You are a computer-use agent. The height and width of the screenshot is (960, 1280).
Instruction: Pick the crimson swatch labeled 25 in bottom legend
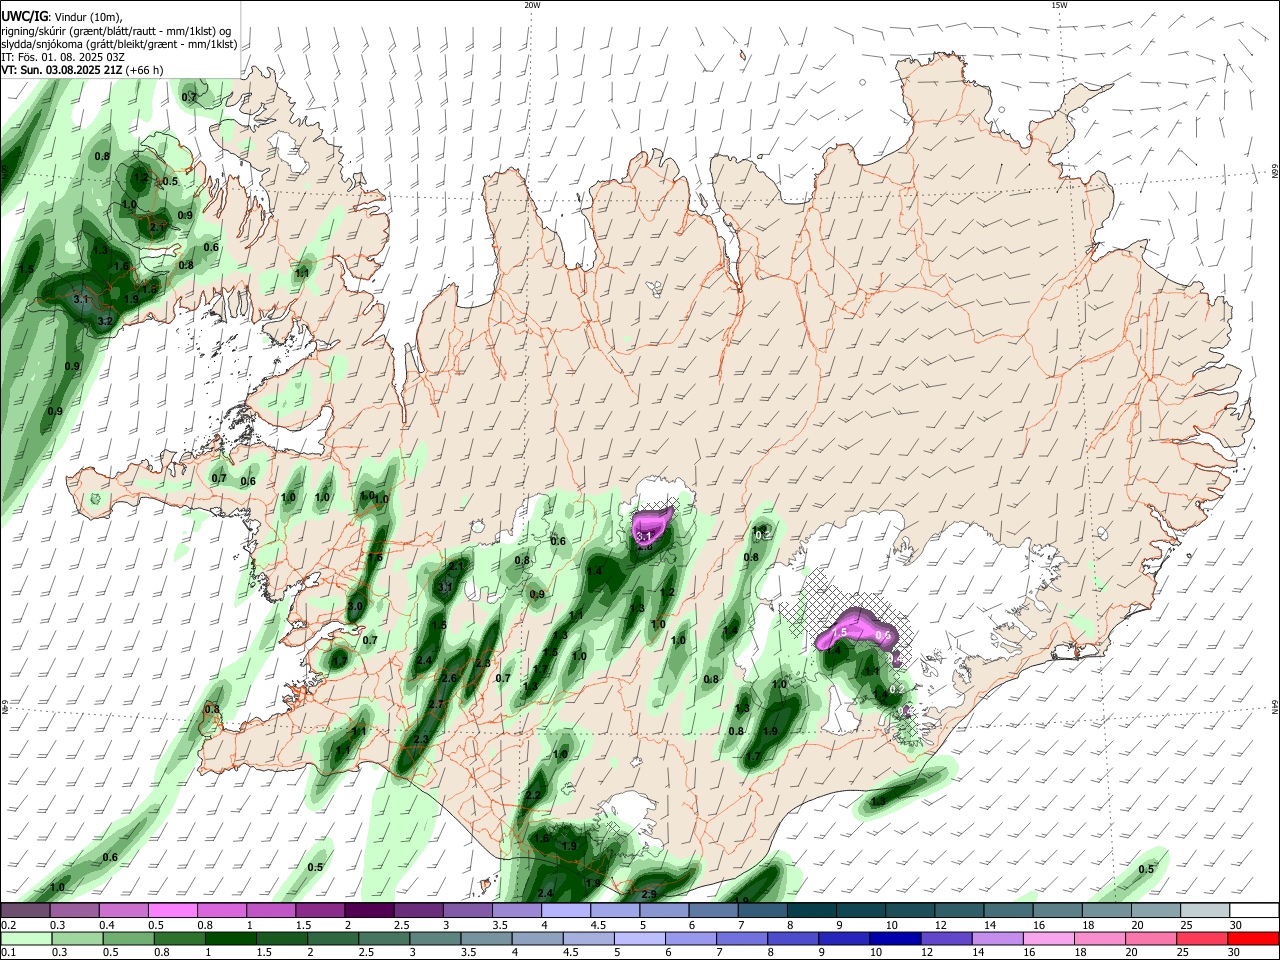pyautogui.click(x=1201, y=938)
